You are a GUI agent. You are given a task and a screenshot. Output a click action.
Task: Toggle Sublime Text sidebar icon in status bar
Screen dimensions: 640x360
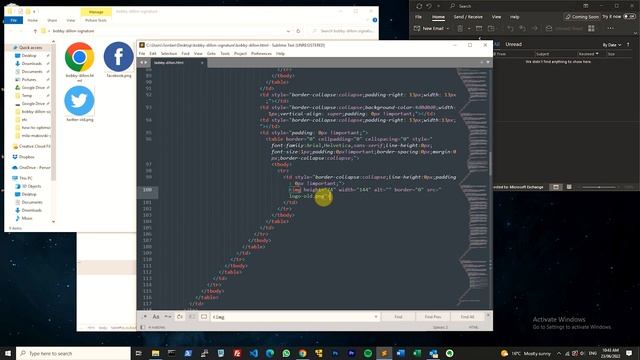click(142, 327)
